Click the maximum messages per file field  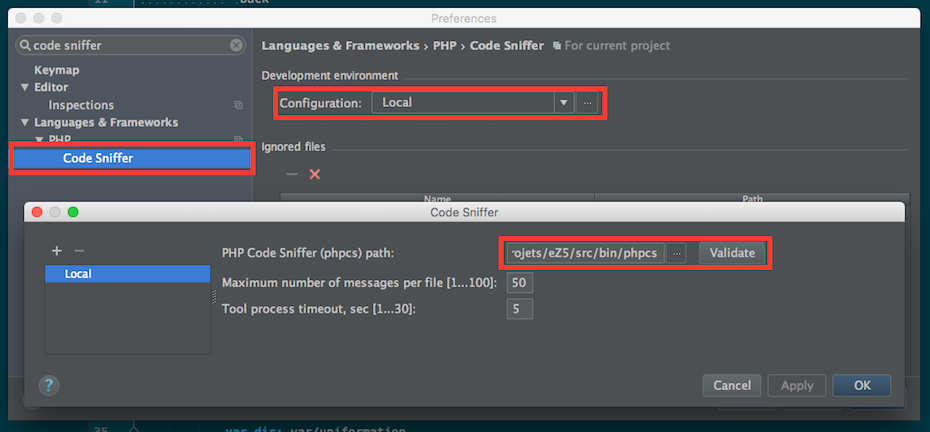[x=519, y=283]
